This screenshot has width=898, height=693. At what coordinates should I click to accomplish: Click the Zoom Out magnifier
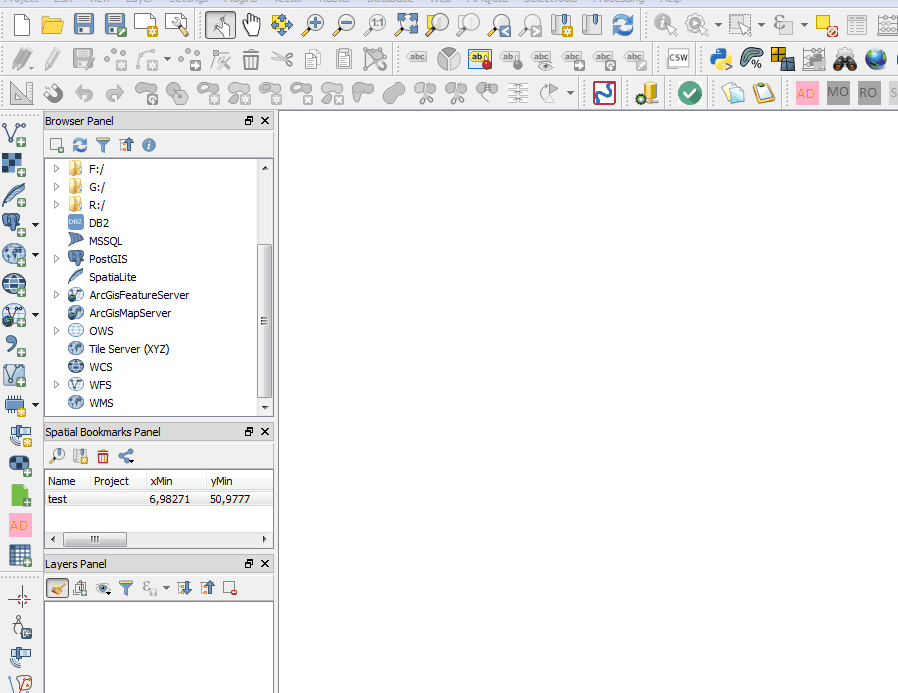(x=345, y=25)
